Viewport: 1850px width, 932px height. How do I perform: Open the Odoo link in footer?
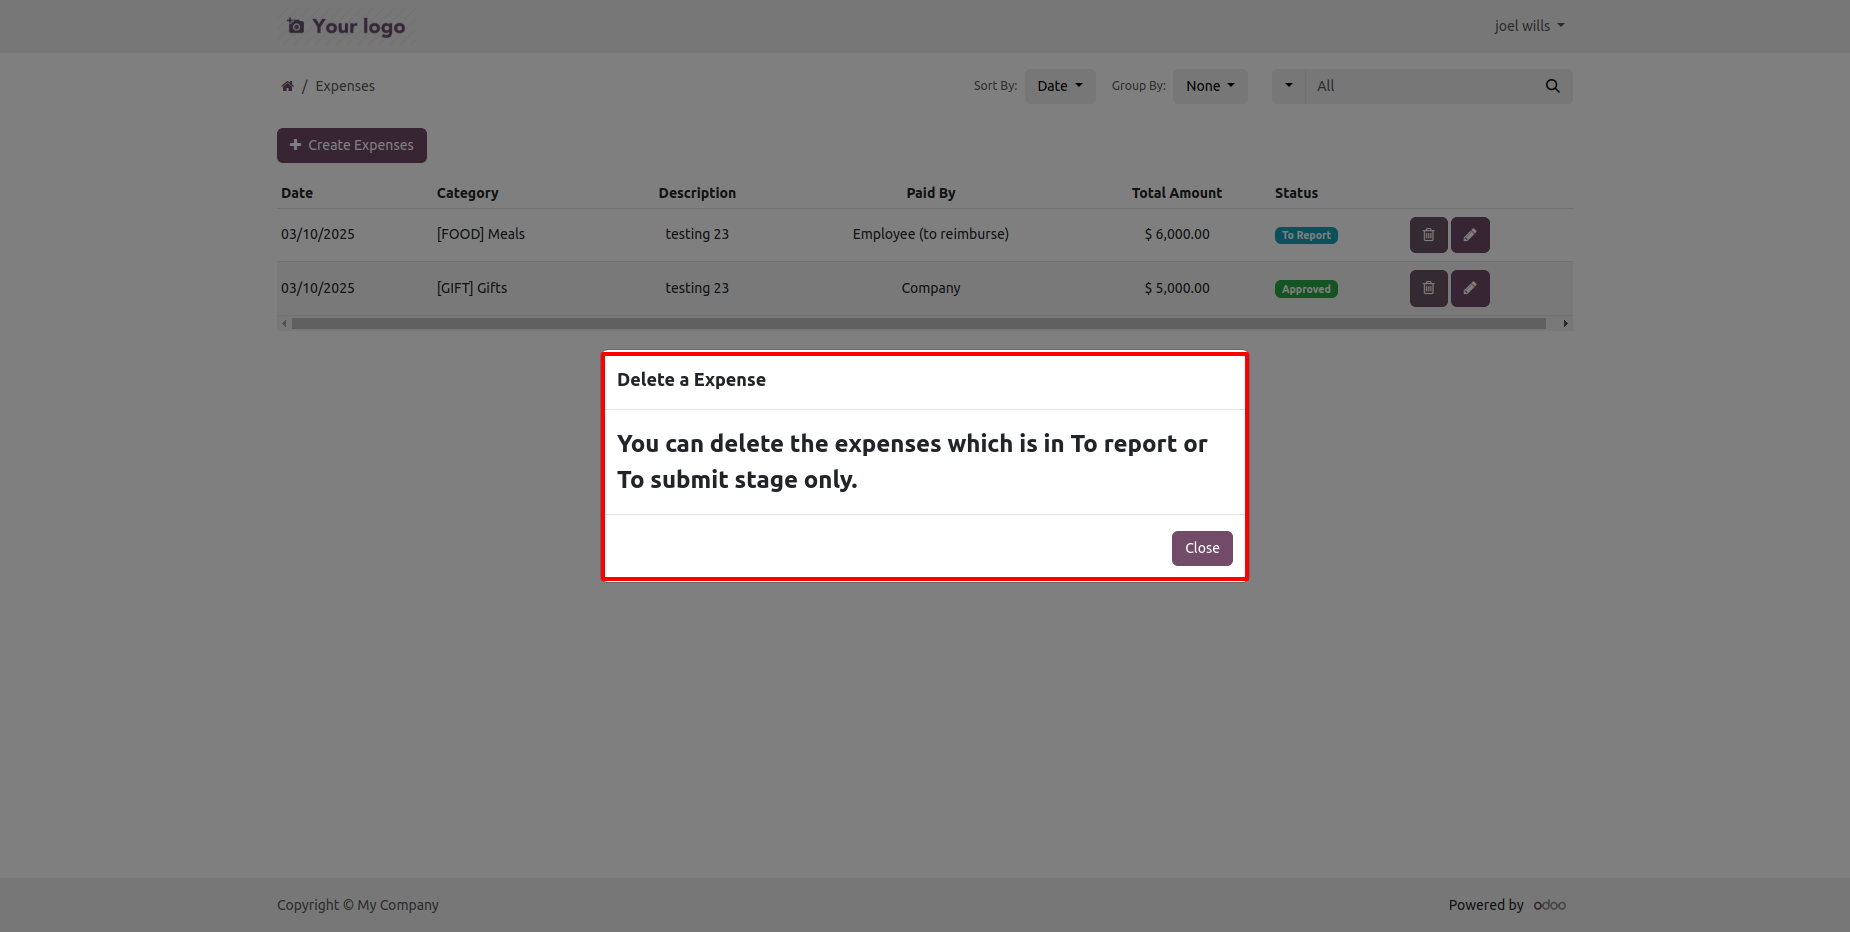click(1549, 905)
